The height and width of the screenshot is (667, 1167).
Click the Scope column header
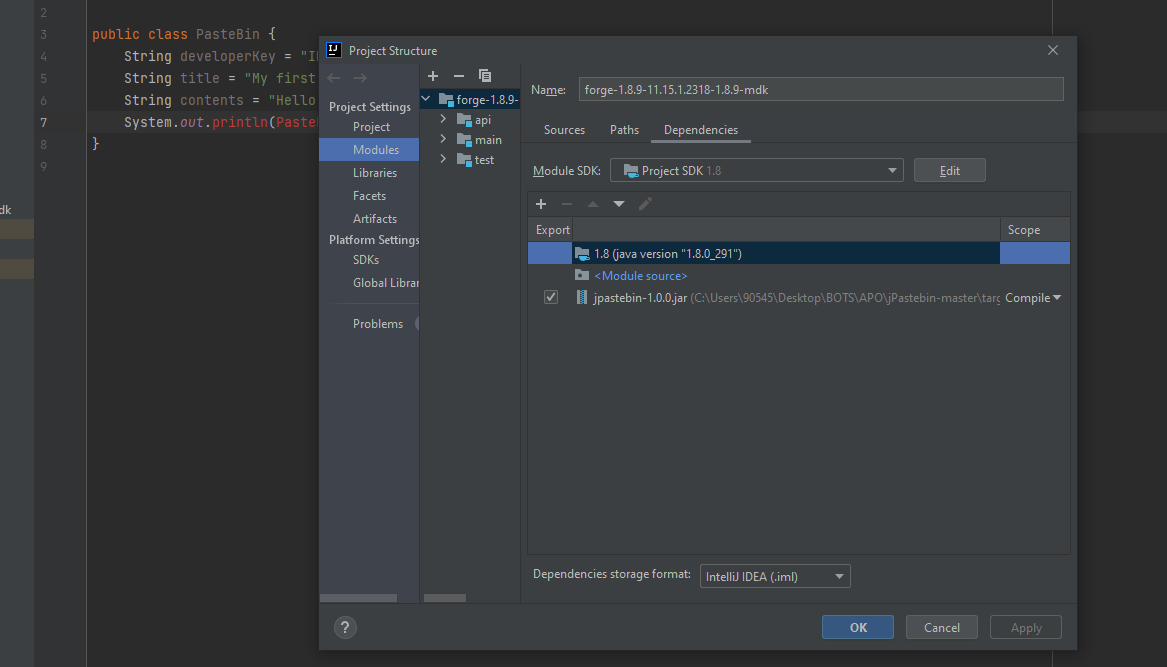[1035, 230]
